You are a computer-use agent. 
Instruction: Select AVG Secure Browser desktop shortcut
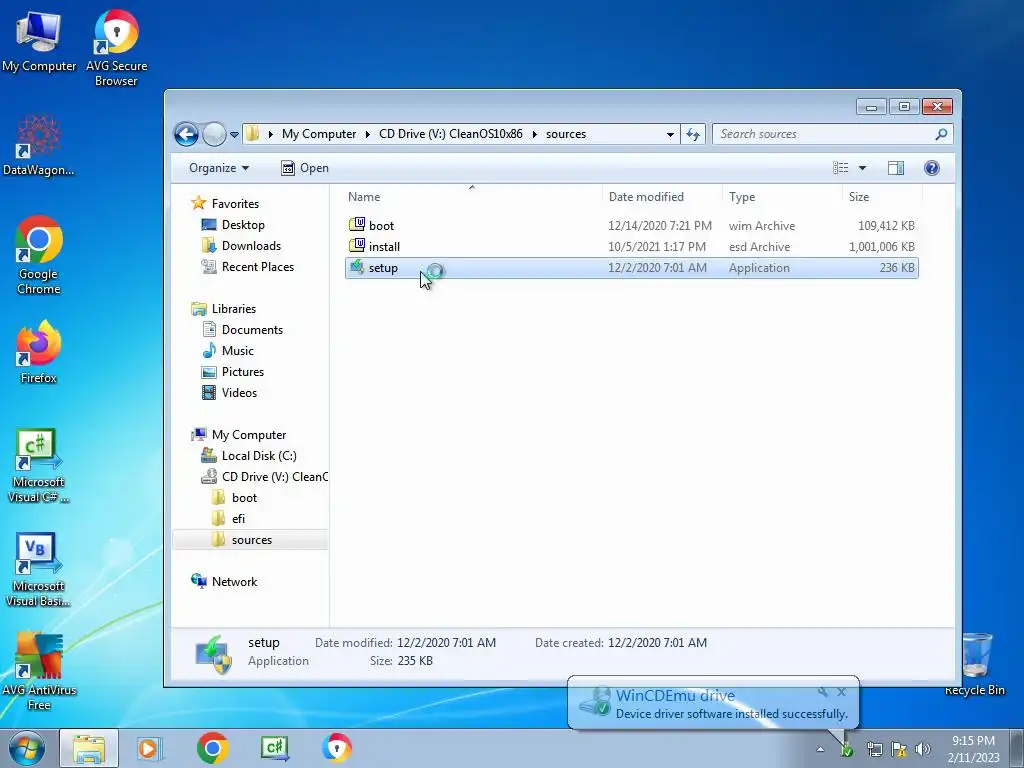[x=116, y=48]
